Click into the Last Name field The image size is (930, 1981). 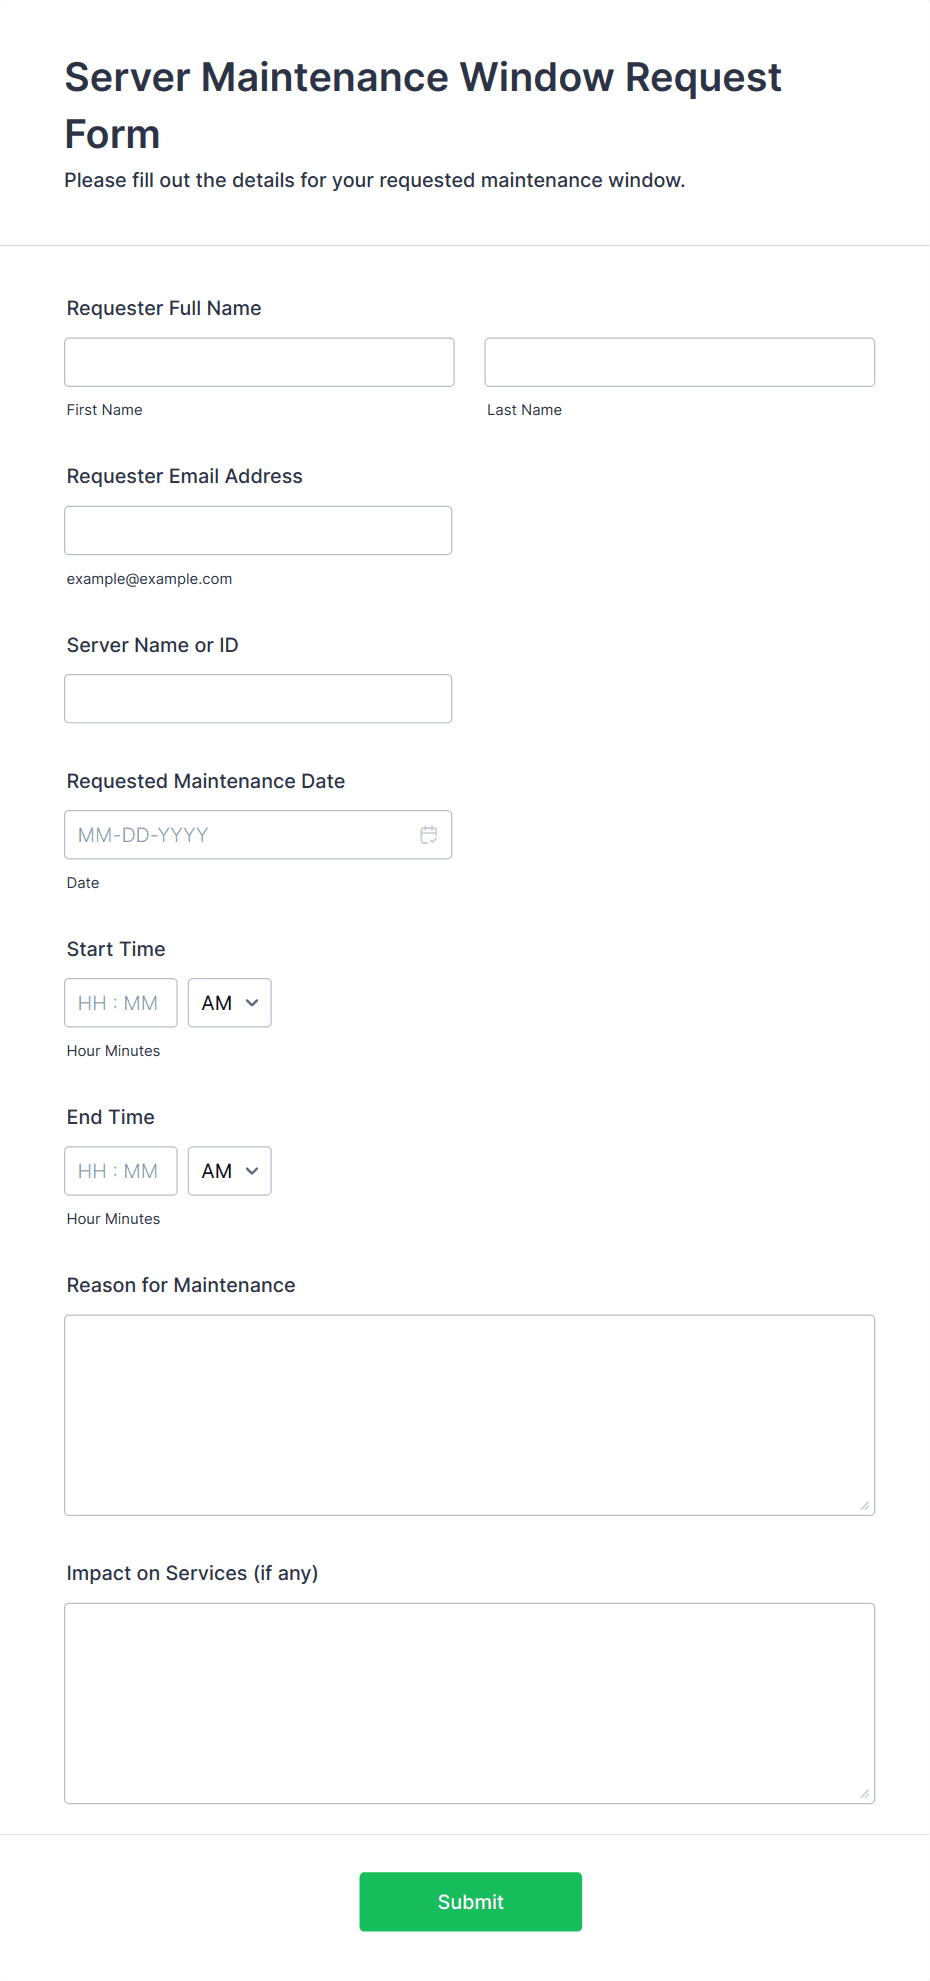pos(679,362)
